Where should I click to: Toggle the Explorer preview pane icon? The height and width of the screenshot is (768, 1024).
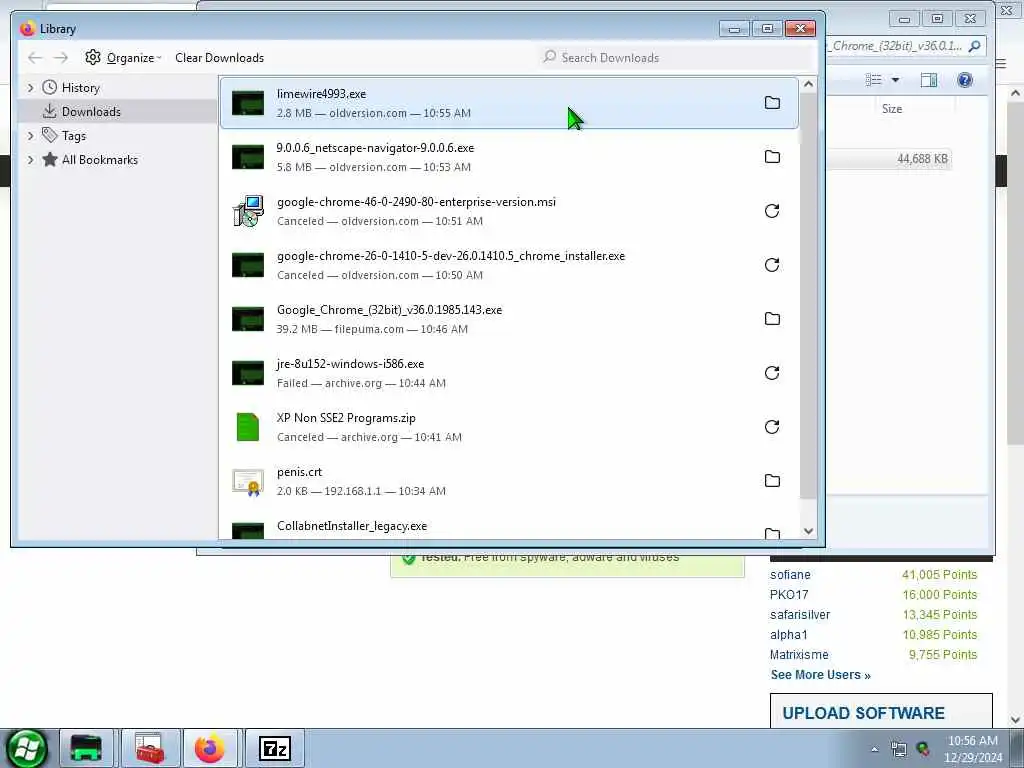pos(929,80)
